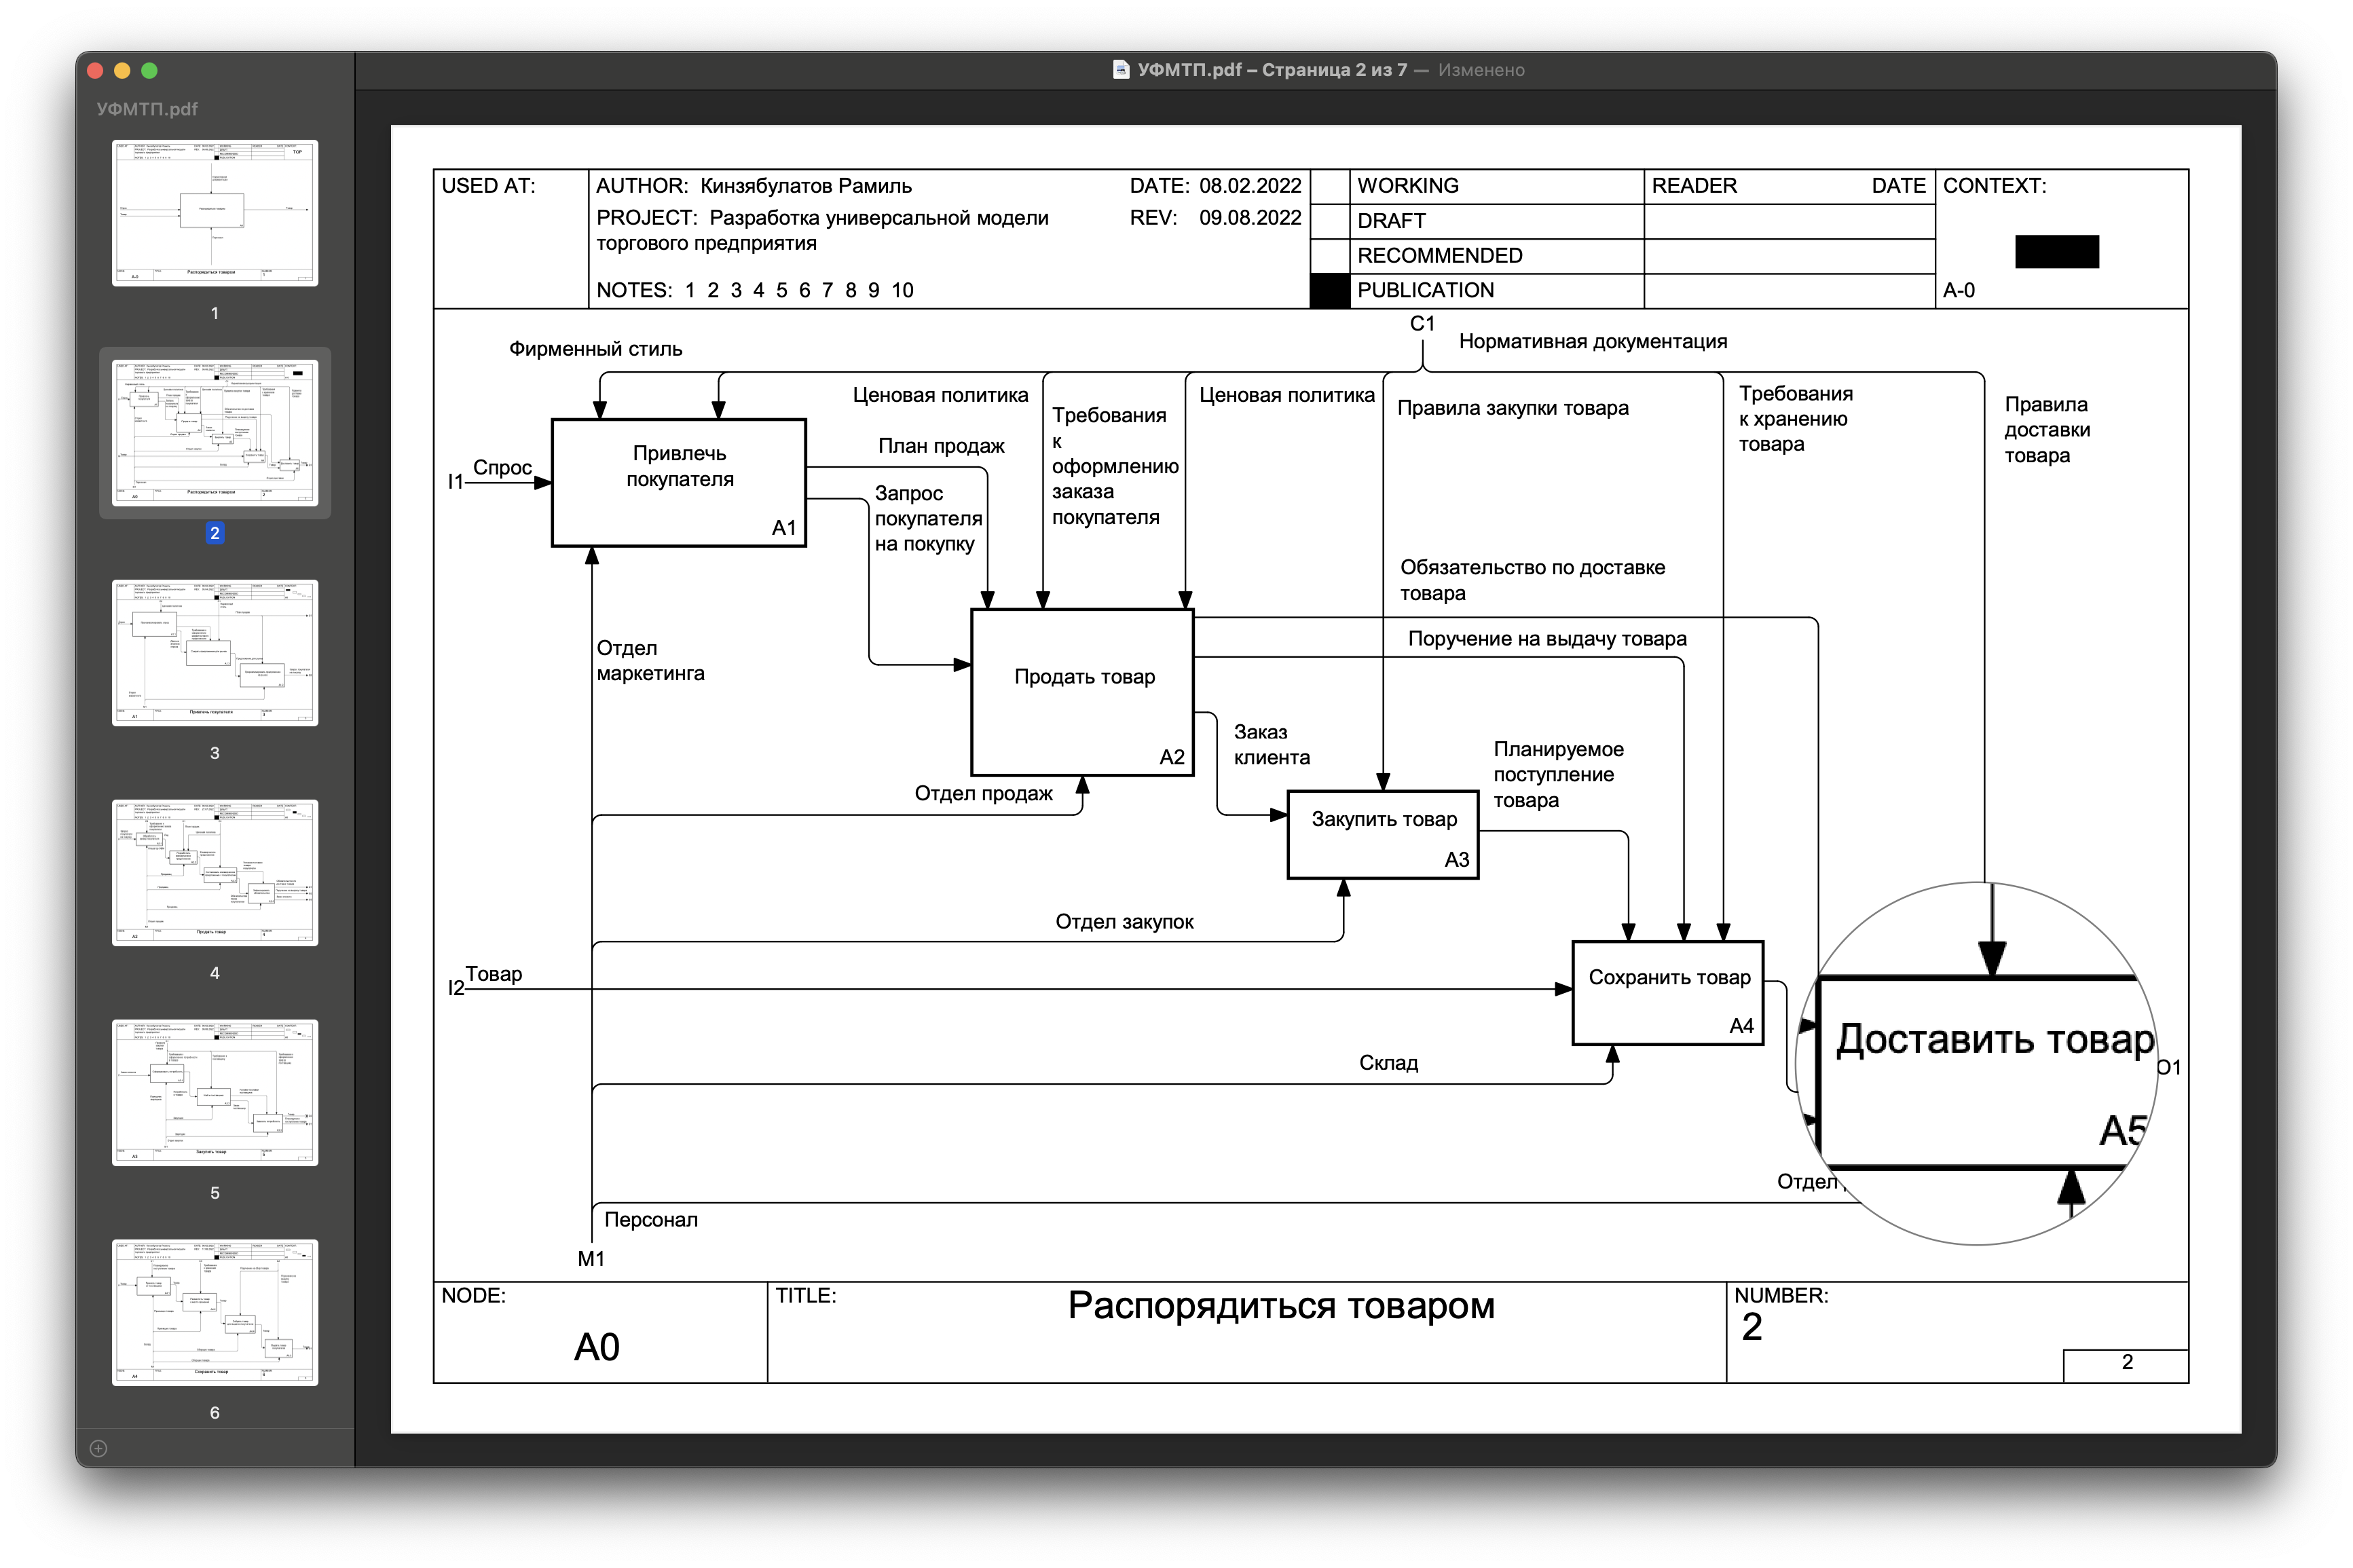Click the author name 'Кинзябулатов Рамиль'
2353x1568 pixels.
(x=806, y=186)
